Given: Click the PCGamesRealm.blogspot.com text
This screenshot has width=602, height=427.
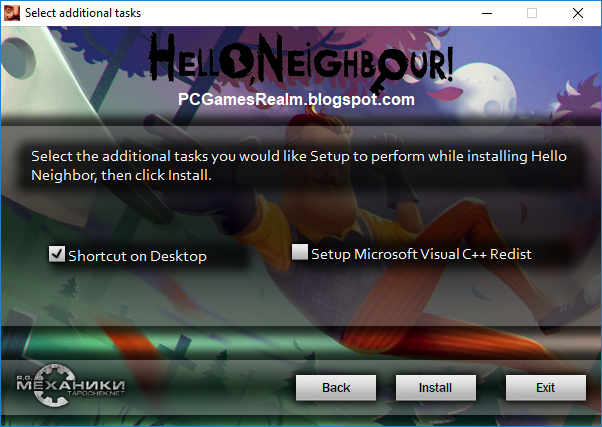Looking at the screenshot, I should (x=296, y=99).
